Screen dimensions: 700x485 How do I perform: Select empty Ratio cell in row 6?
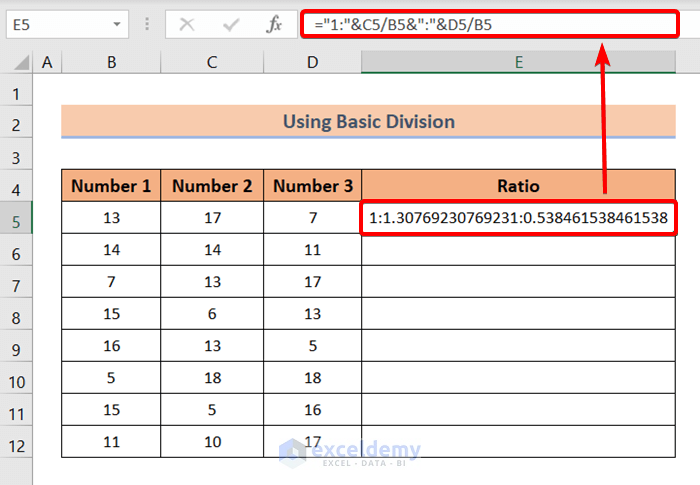[518, 250]
